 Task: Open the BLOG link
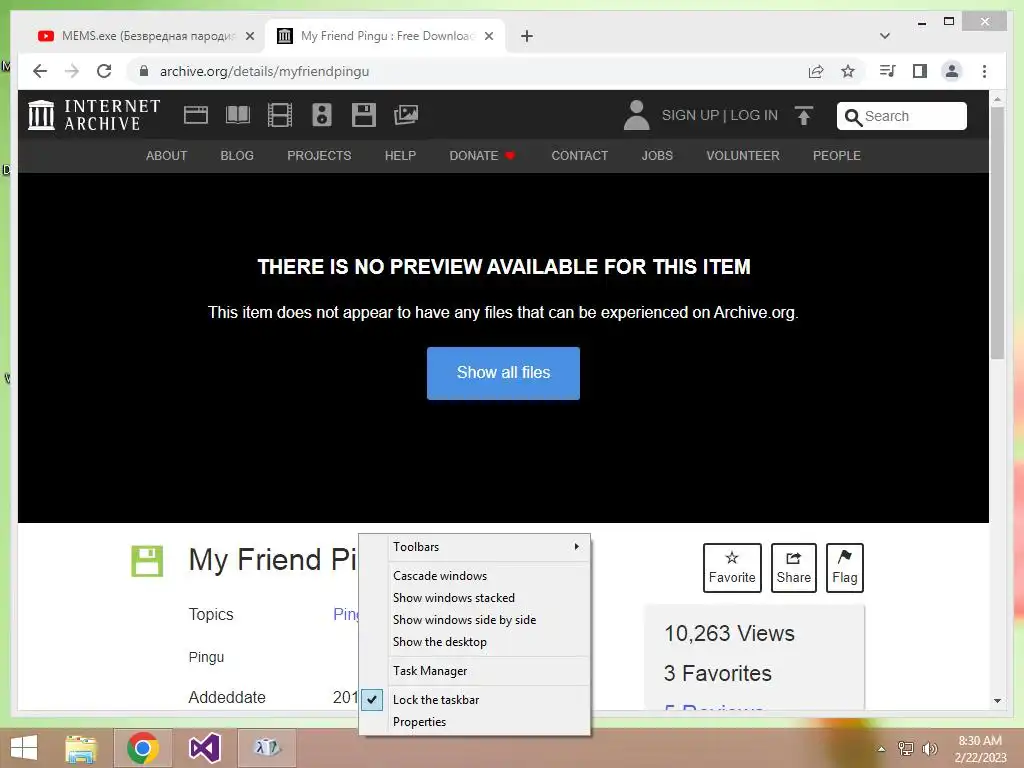[x=237, y=155]
